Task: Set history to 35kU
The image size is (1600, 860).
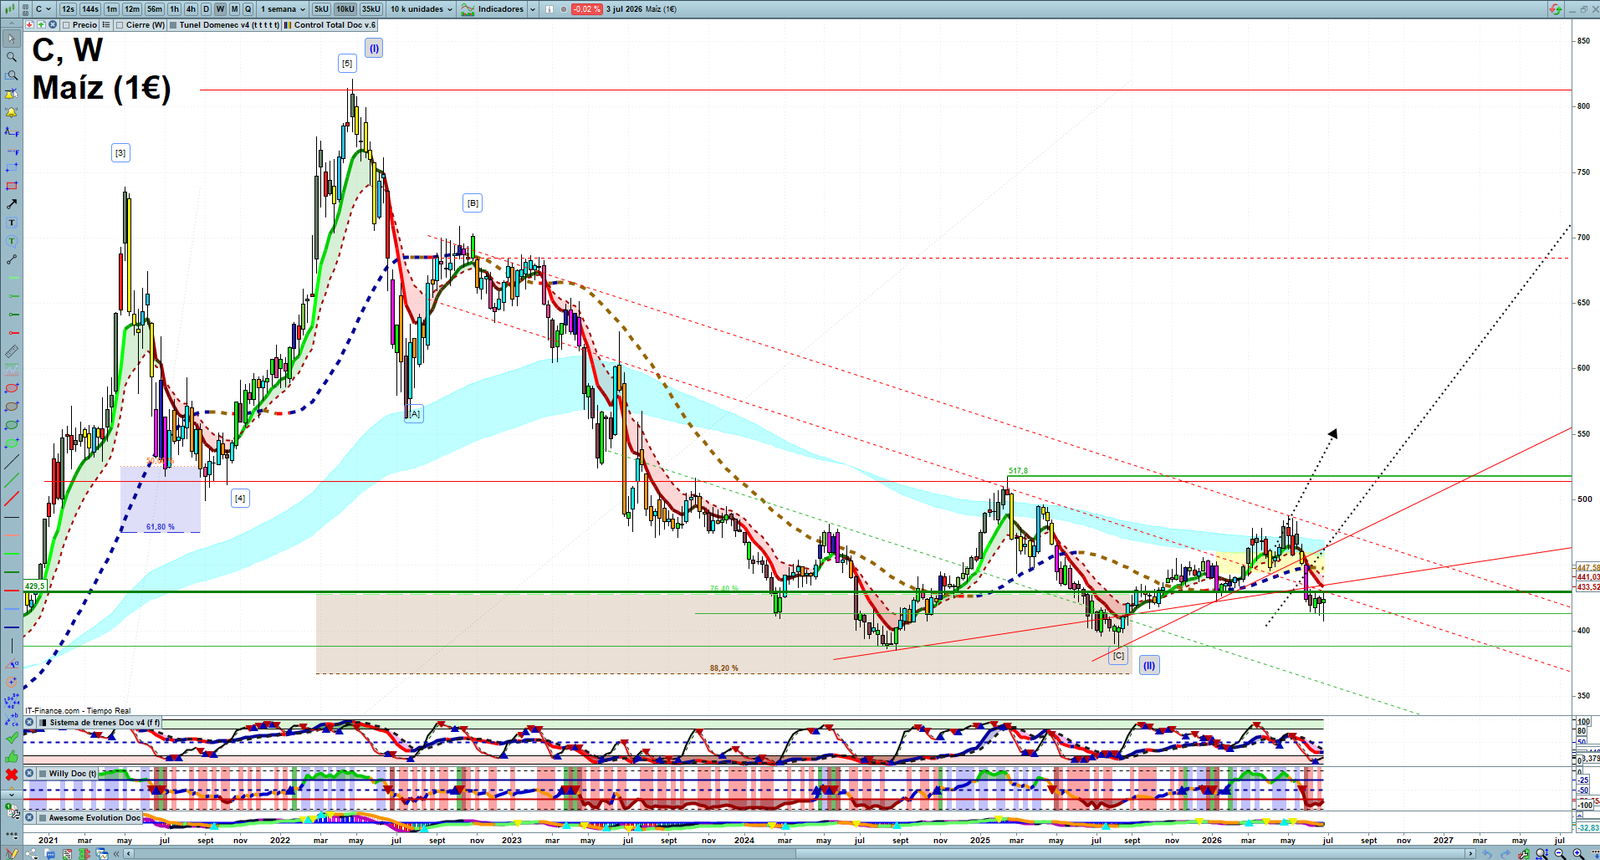Action: 371,9
